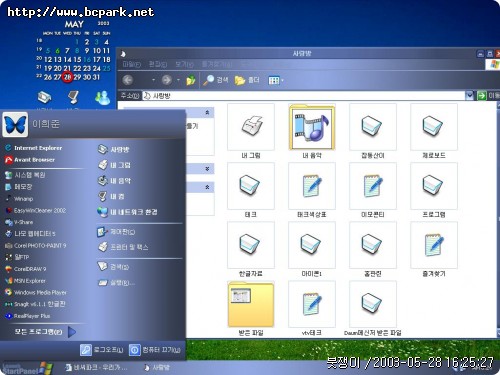Viewport: 500px width, 375px height.
Task: Expand the second task pane section
Action: (207, 169)
